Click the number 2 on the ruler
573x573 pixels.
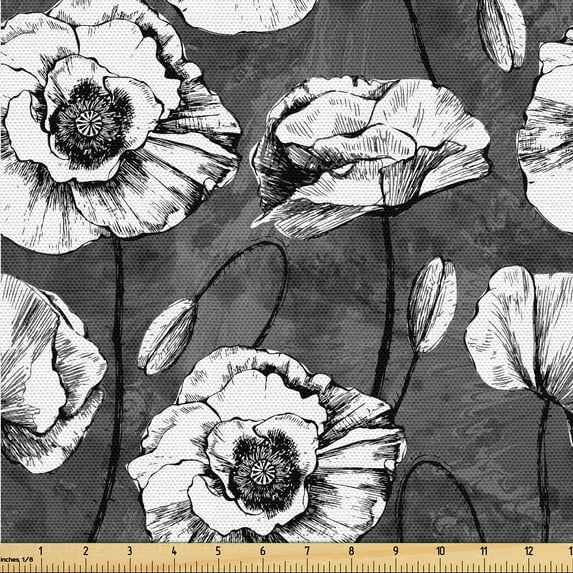pos(86,551)
